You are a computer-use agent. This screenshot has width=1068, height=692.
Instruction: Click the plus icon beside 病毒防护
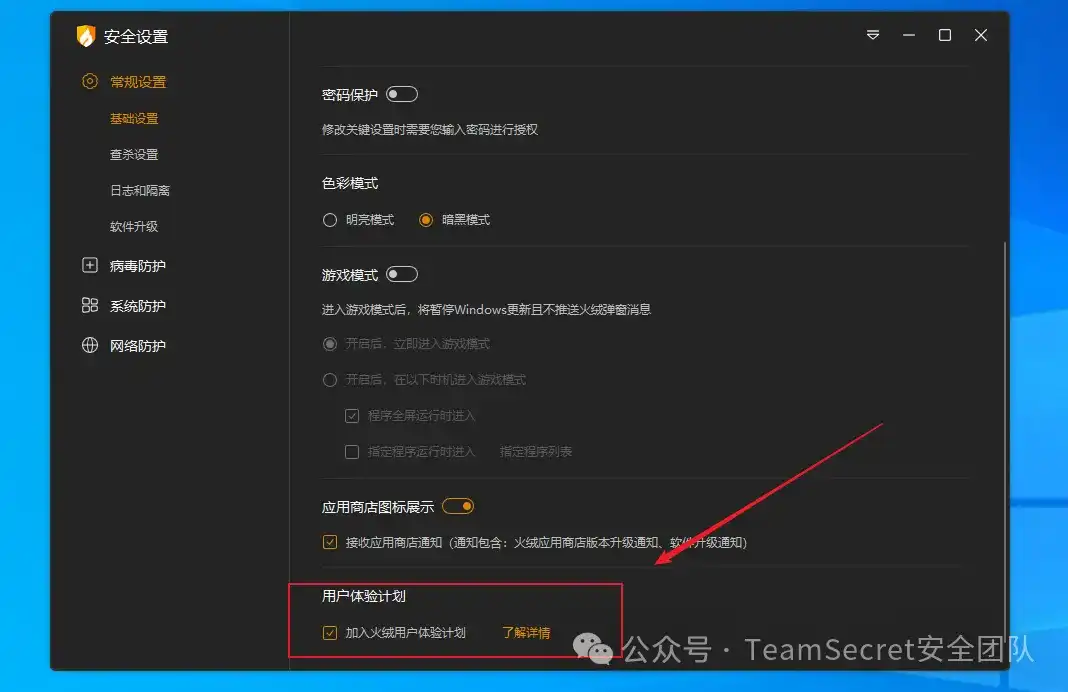90,265
